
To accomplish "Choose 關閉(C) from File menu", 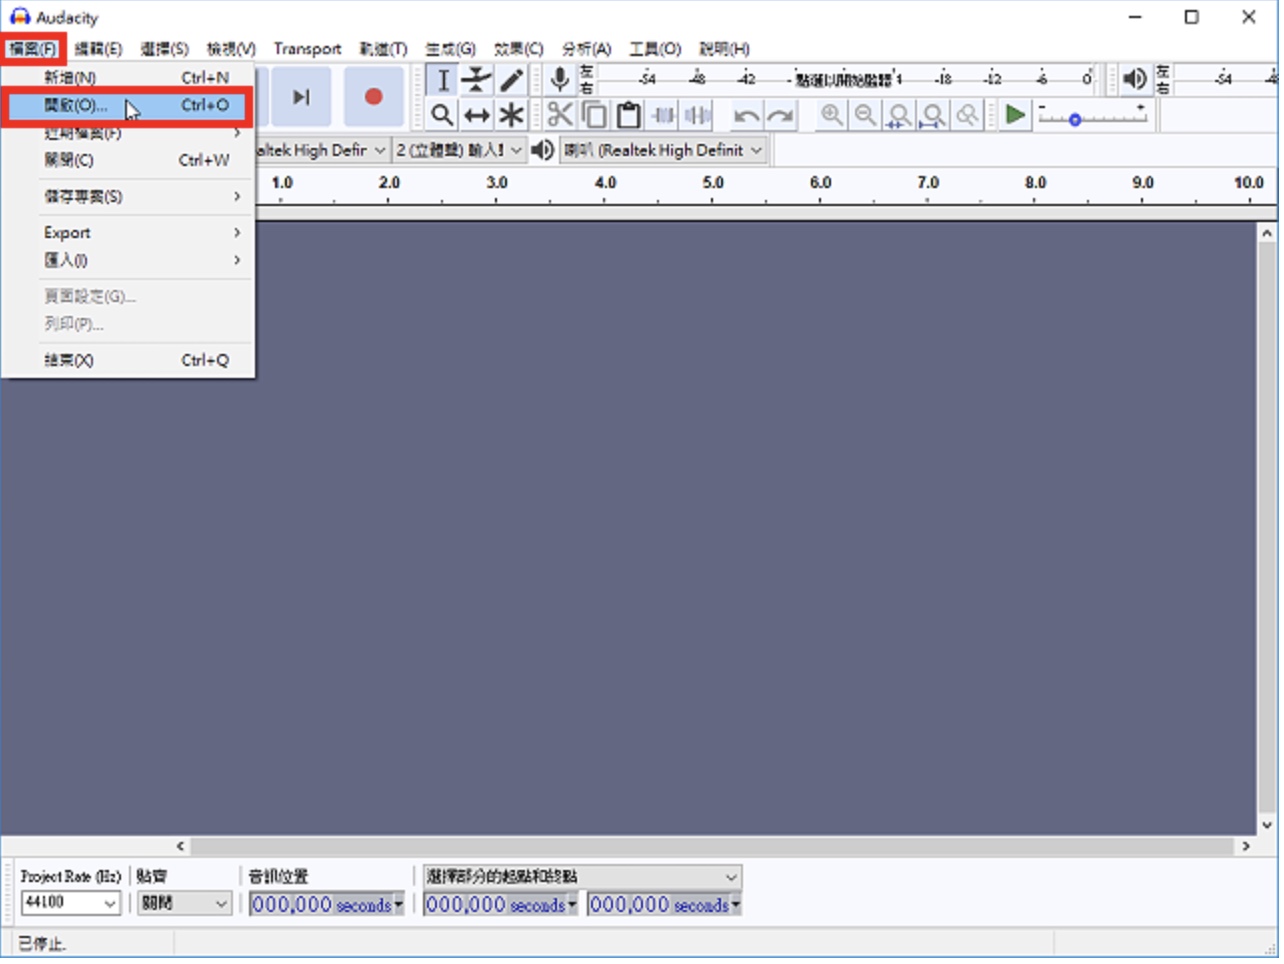I will click(128, 160).
